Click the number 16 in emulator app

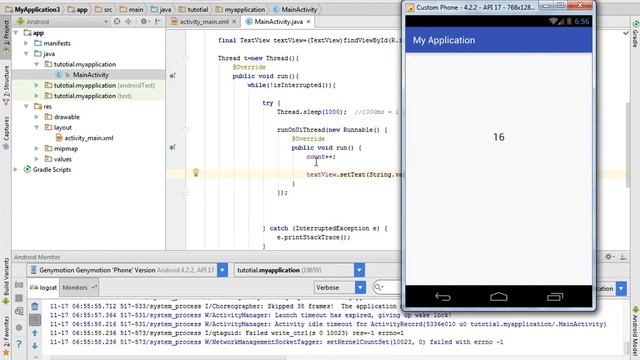coord(499,137)
